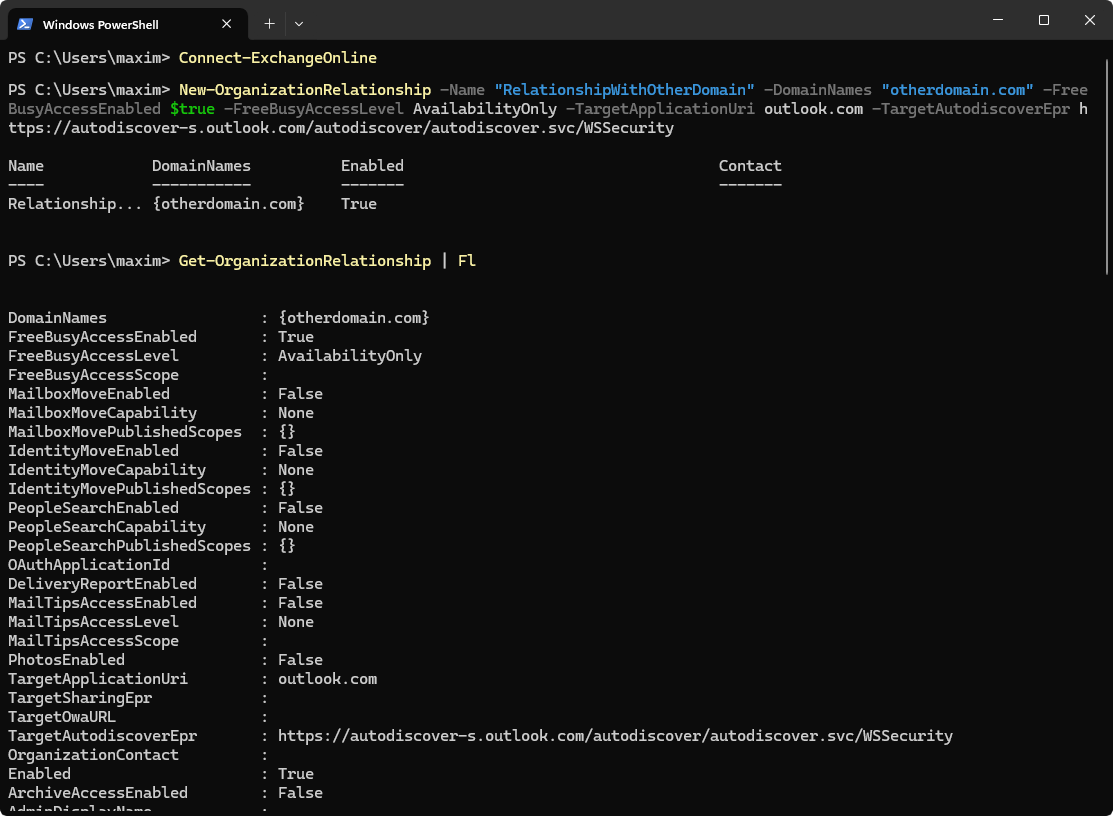Close the terminal window
The width and height of the screenshot is (1113, 816).
click(1089, 20)
